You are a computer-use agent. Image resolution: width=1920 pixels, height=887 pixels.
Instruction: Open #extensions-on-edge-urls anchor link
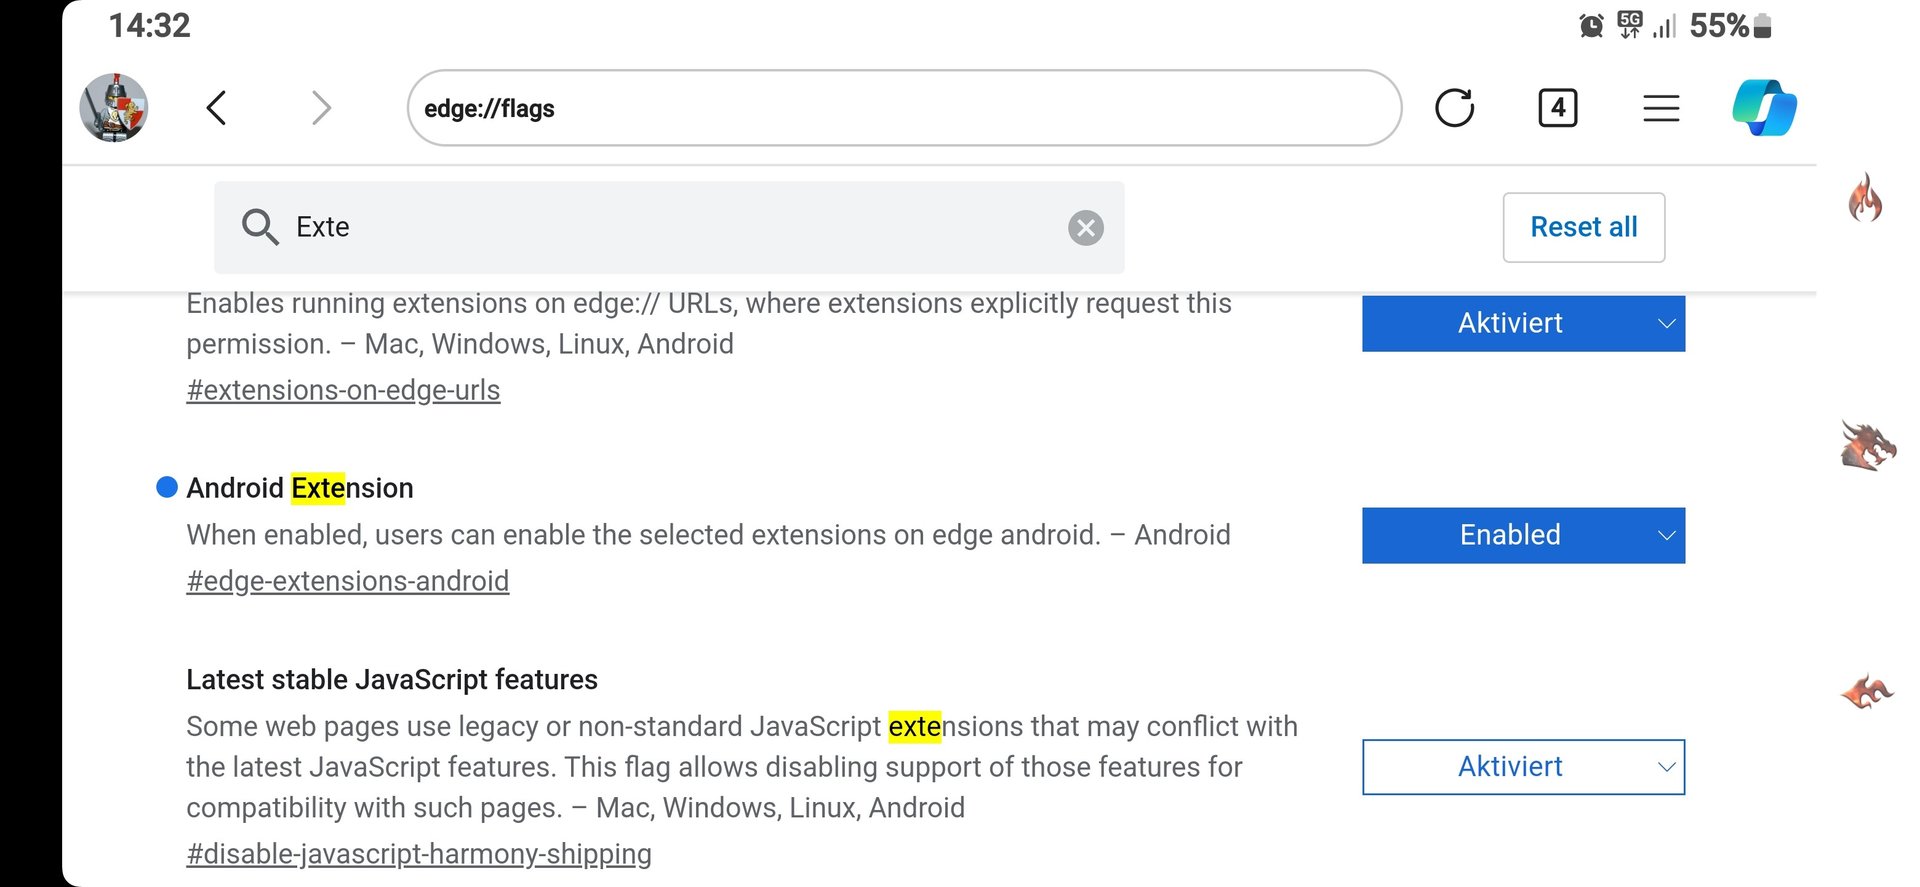click(x=343, y=390)
